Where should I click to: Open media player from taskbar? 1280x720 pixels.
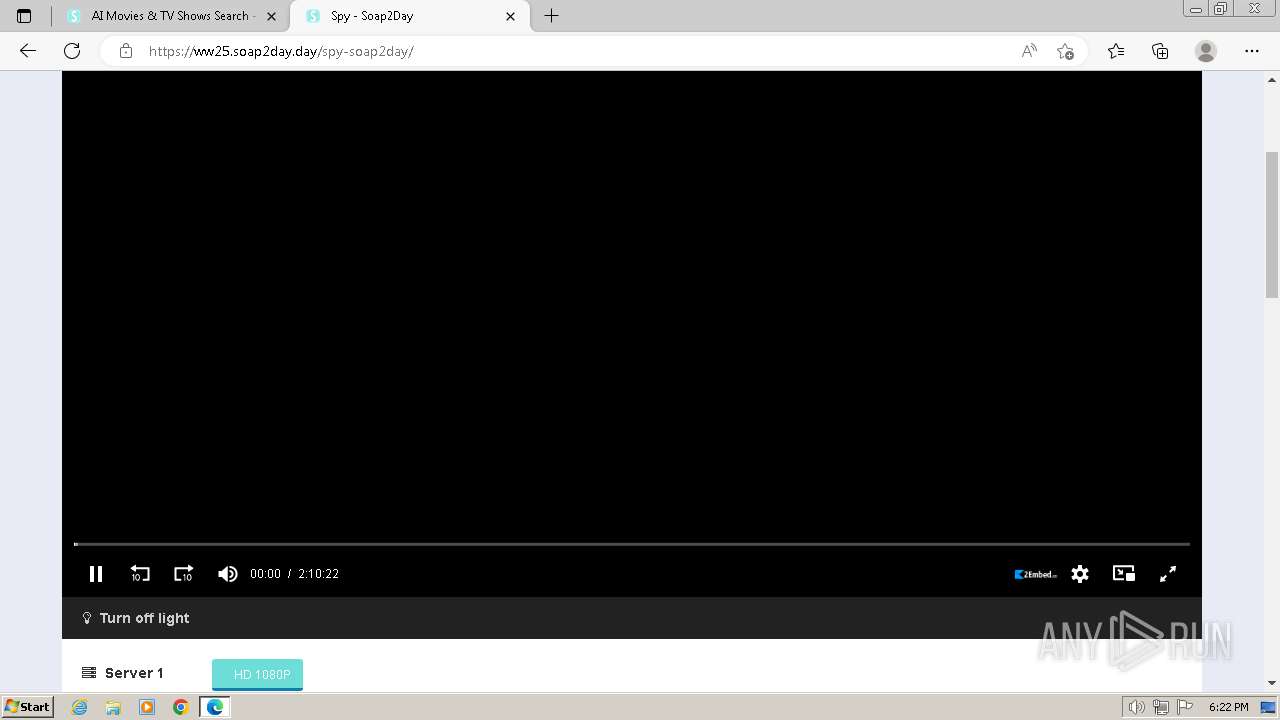pyautogui.click(x=147, y=707)
